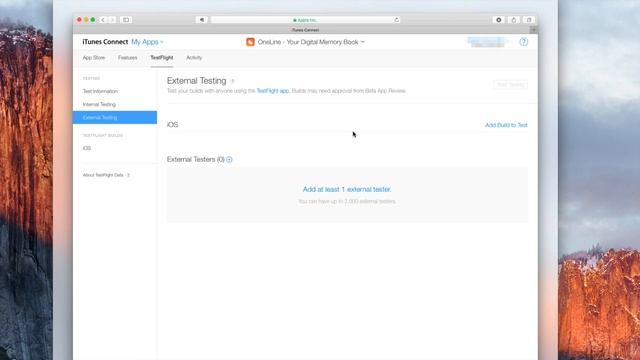The height and width of the screenshot is (360, 640).
Task: Focus the Safari address bar showing Apple Inc.
Action: [x=305, y=20]
